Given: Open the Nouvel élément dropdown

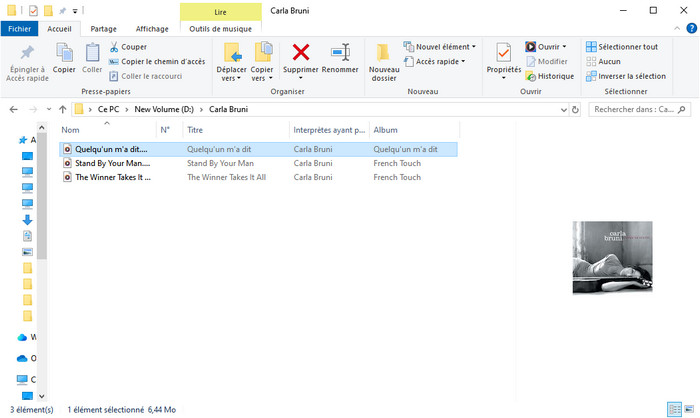Looking at the screenshot, I should pyautogui.click(x=440, y=47).
